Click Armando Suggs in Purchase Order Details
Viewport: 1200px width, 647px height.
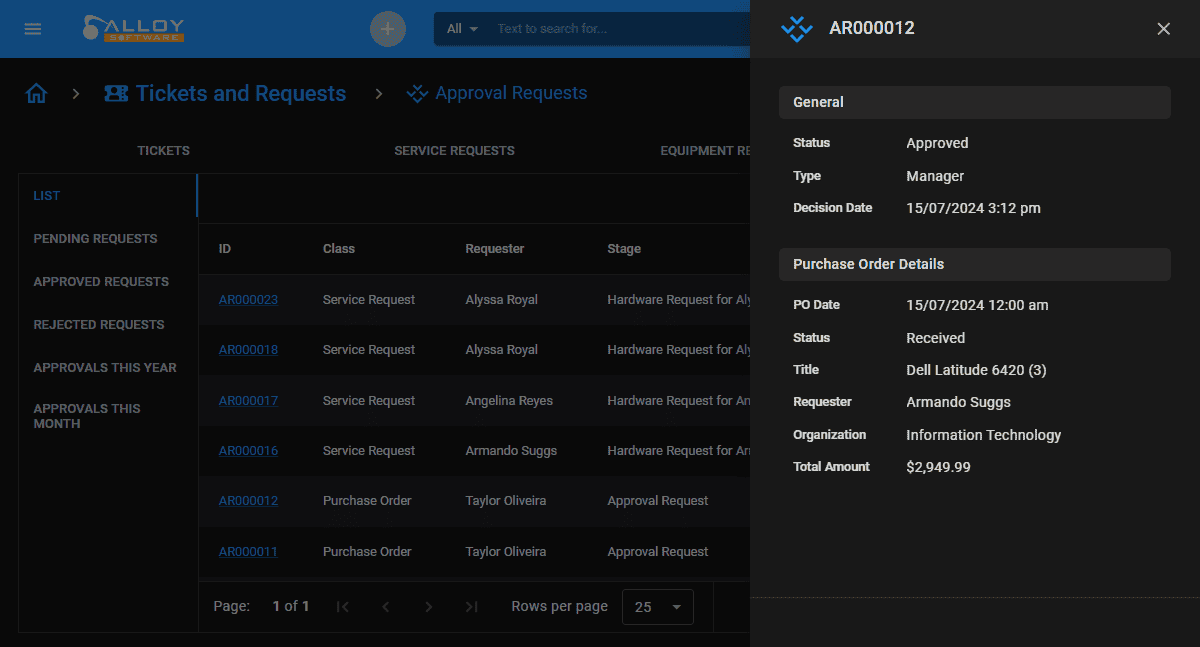tap(958, 402)
